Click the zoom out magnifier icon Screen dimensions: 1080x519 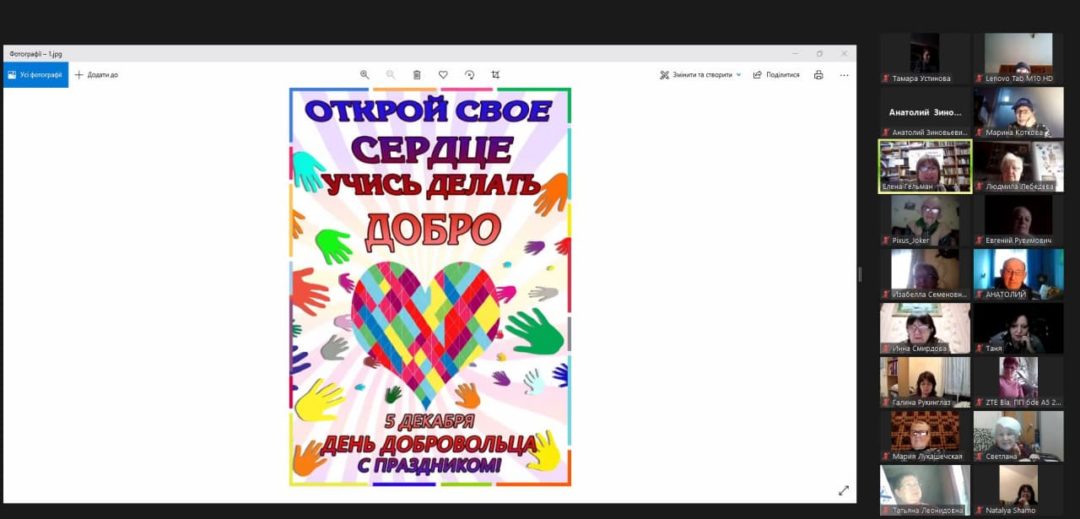point(390,75)
